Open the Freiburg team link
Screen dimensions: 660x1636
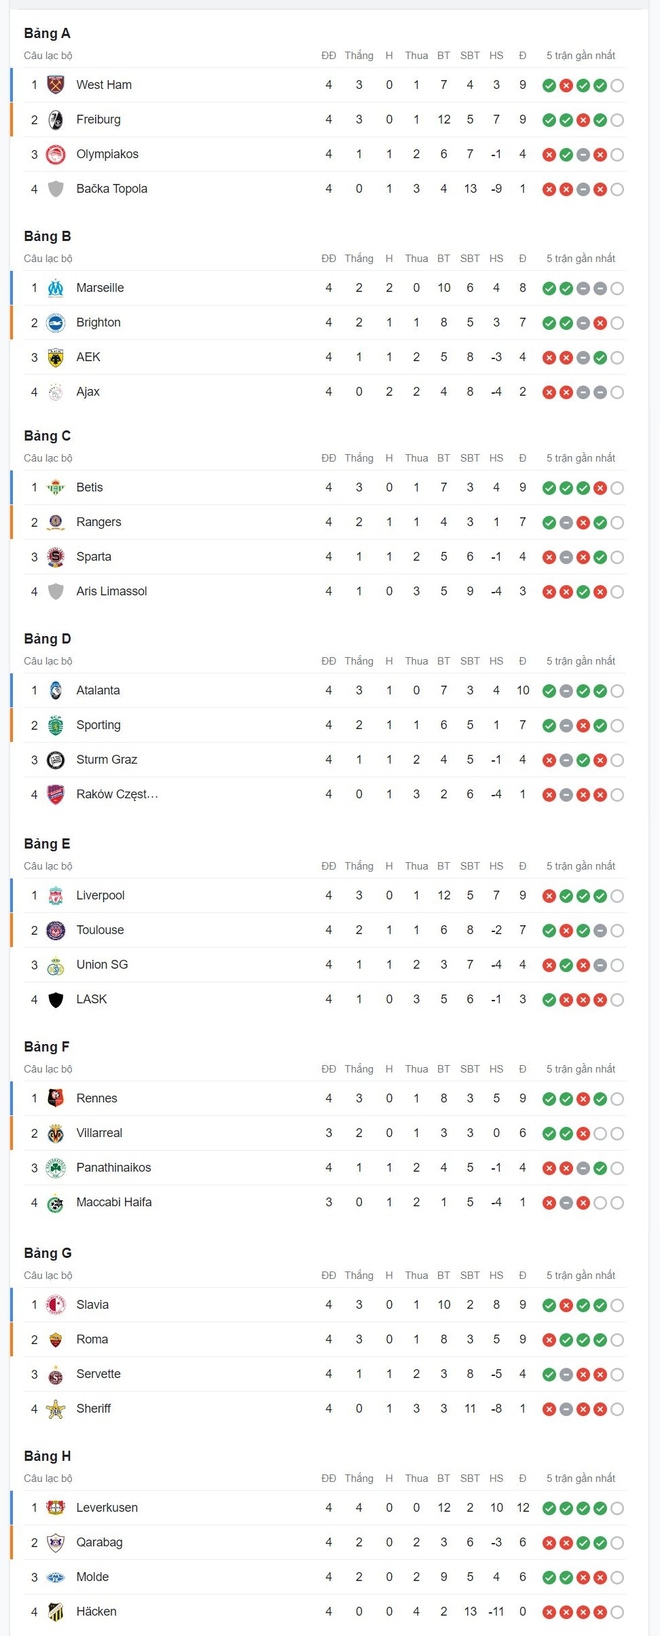pyautogui.click(x=98, y=120)
